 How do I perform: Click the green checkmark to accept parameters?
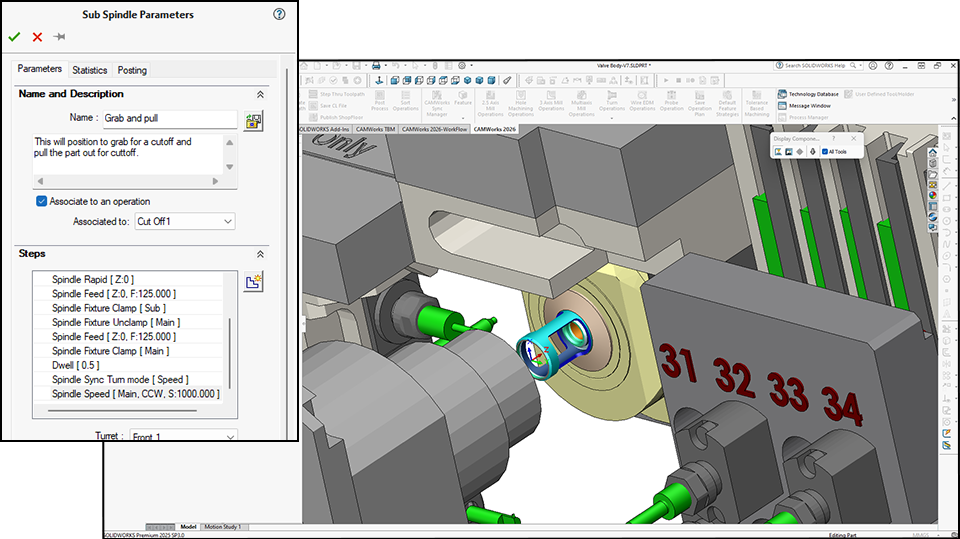click(x=14, y=37)
